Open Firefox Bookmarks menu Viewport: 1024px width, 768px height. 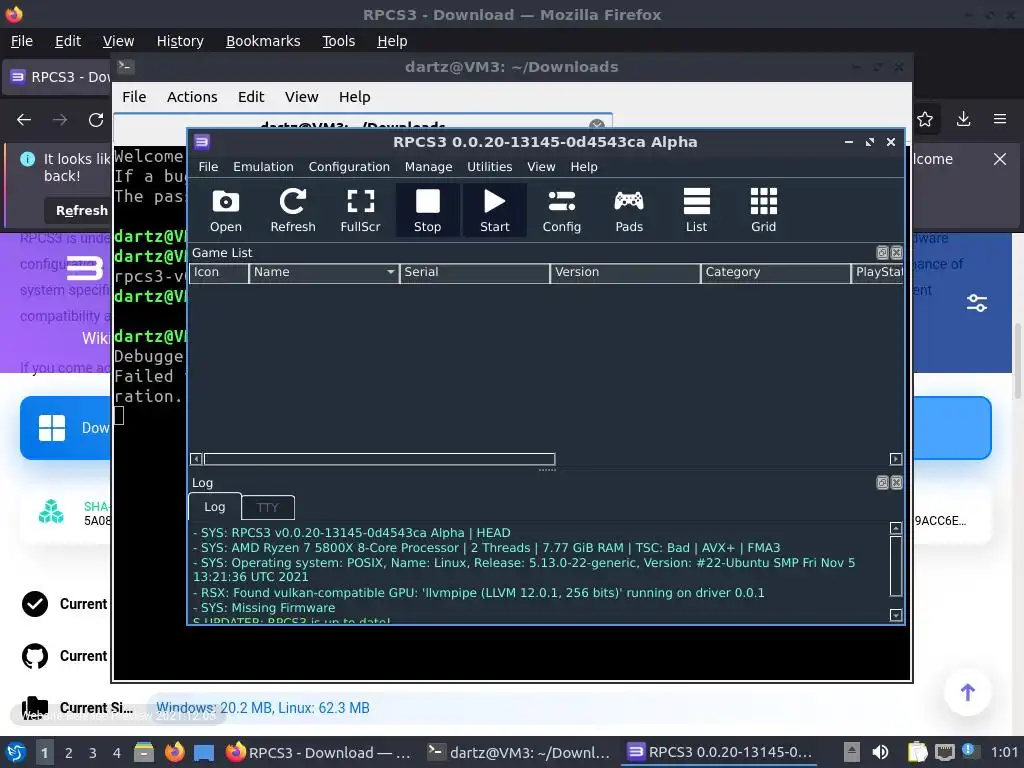click(x=263, y=41)
